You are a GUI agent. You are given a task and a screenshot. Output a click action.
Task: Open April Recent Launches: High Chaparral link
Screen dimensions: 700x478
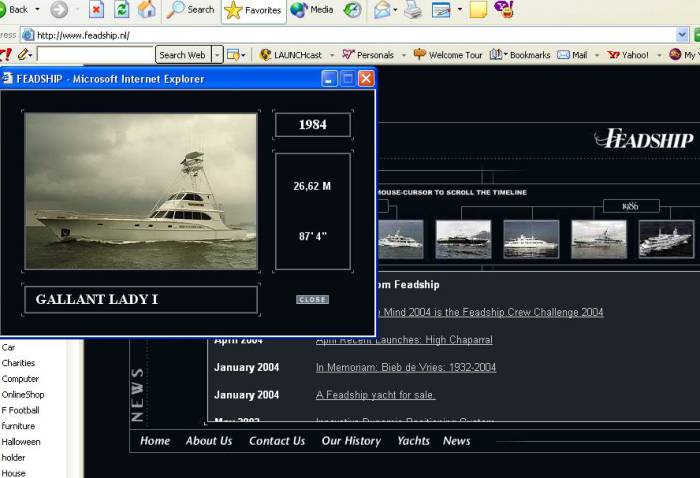click(x=404, y=340)
